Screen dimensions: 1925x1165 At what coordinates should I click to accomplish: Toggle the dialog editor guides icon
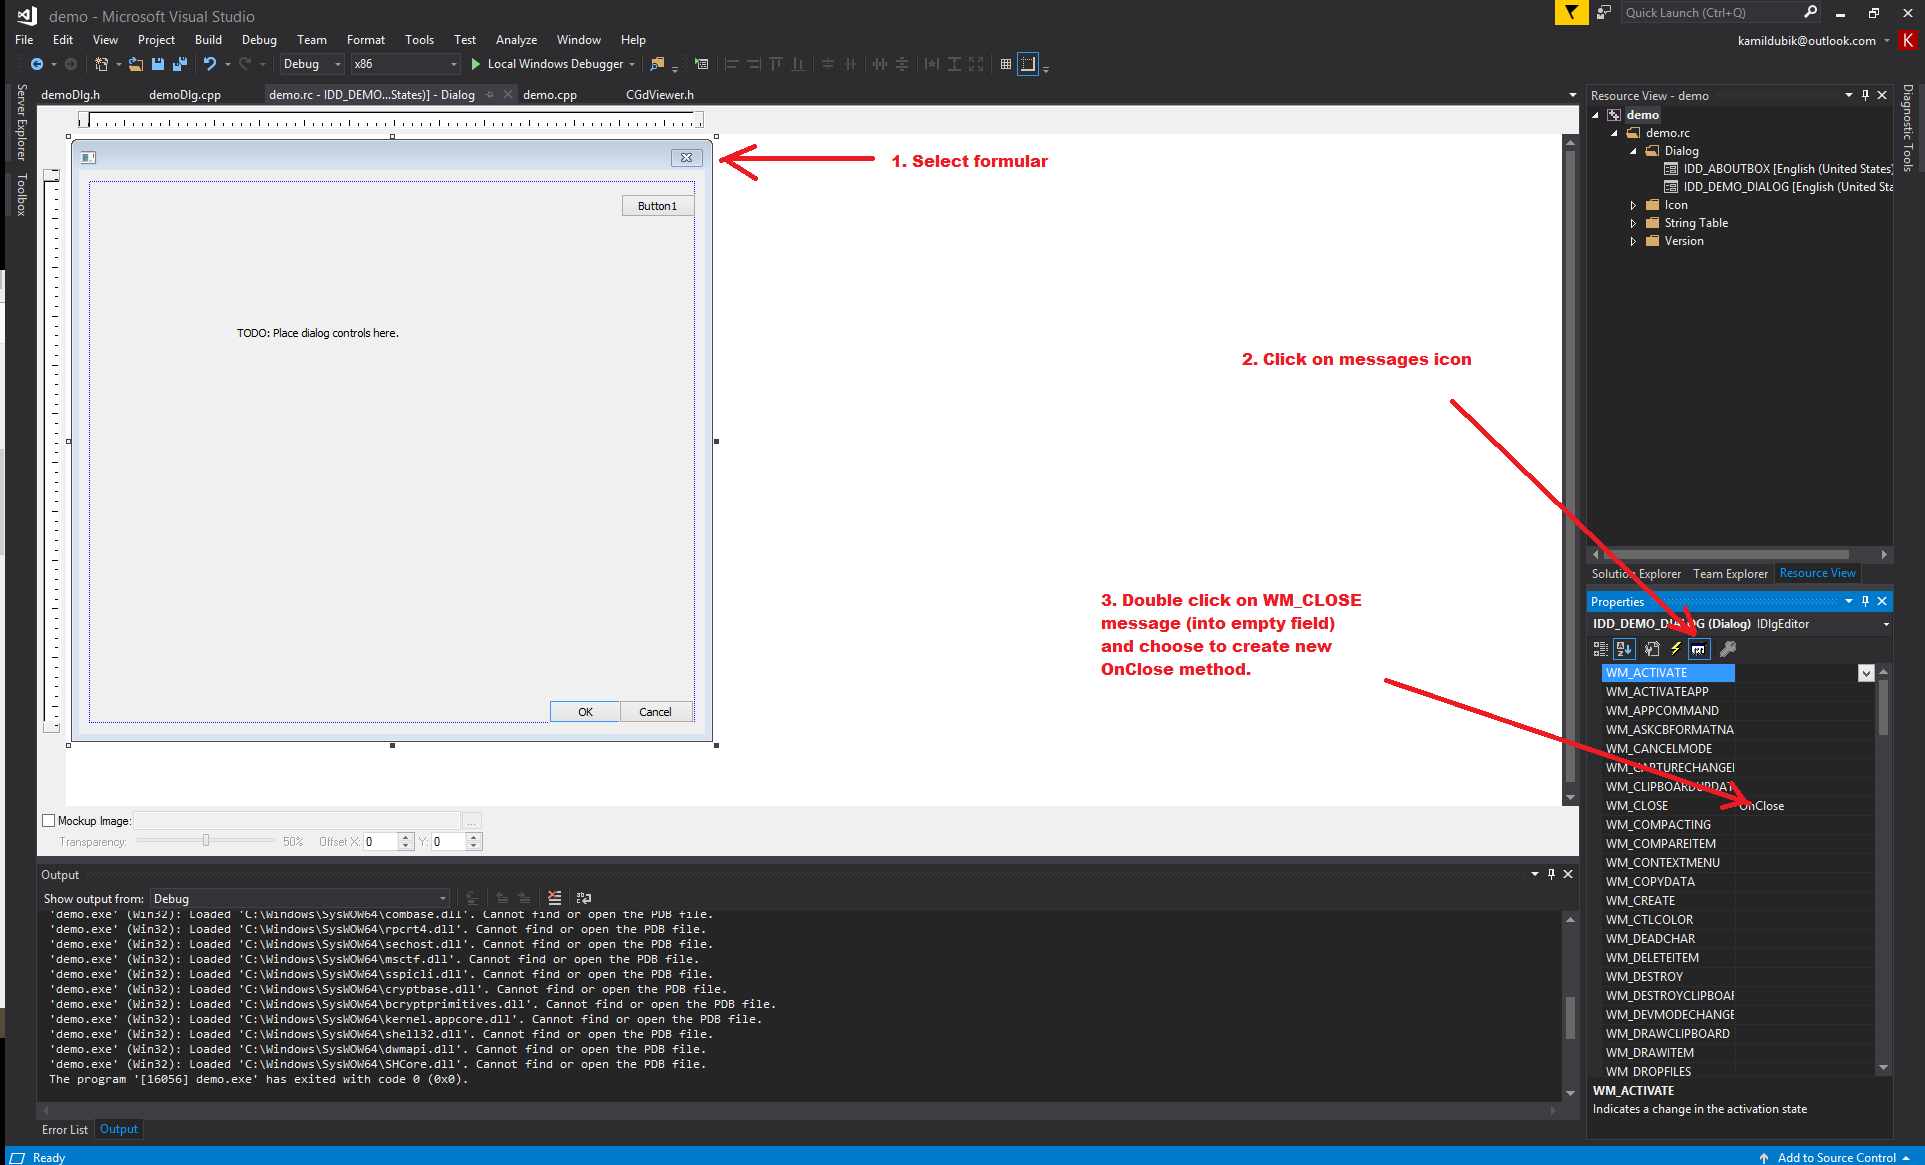click(1028, 64)
